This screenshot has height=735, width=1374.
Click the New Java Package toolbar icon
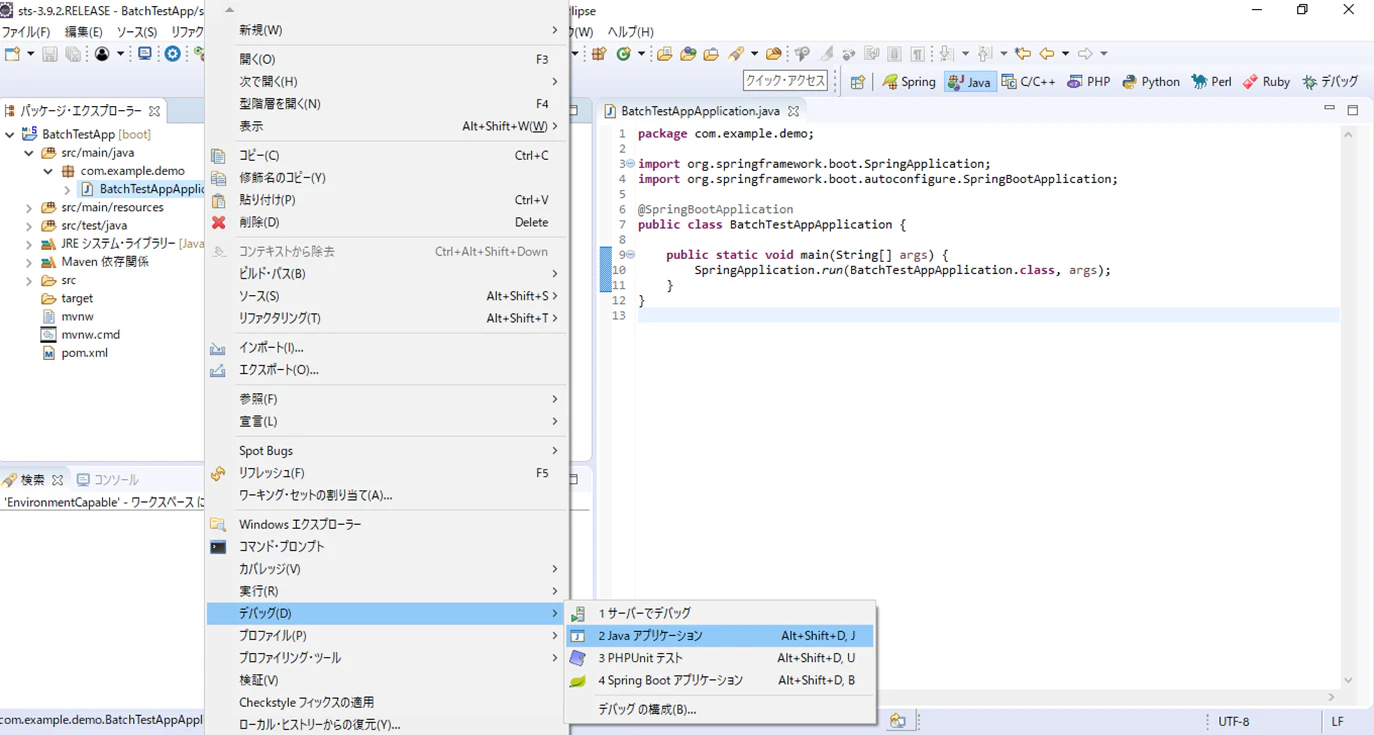coord(599,54)
